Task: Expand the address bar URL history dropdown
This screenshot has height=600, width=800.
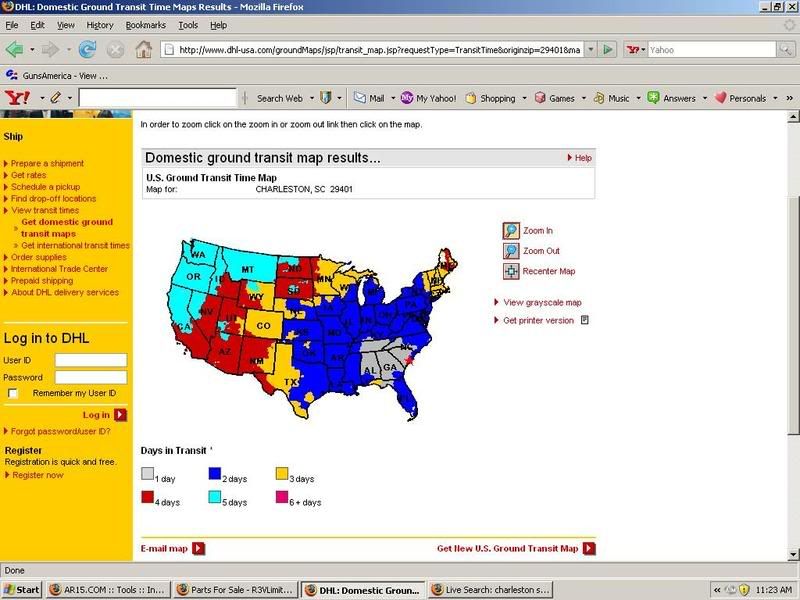Action: (x=590, y=49)
